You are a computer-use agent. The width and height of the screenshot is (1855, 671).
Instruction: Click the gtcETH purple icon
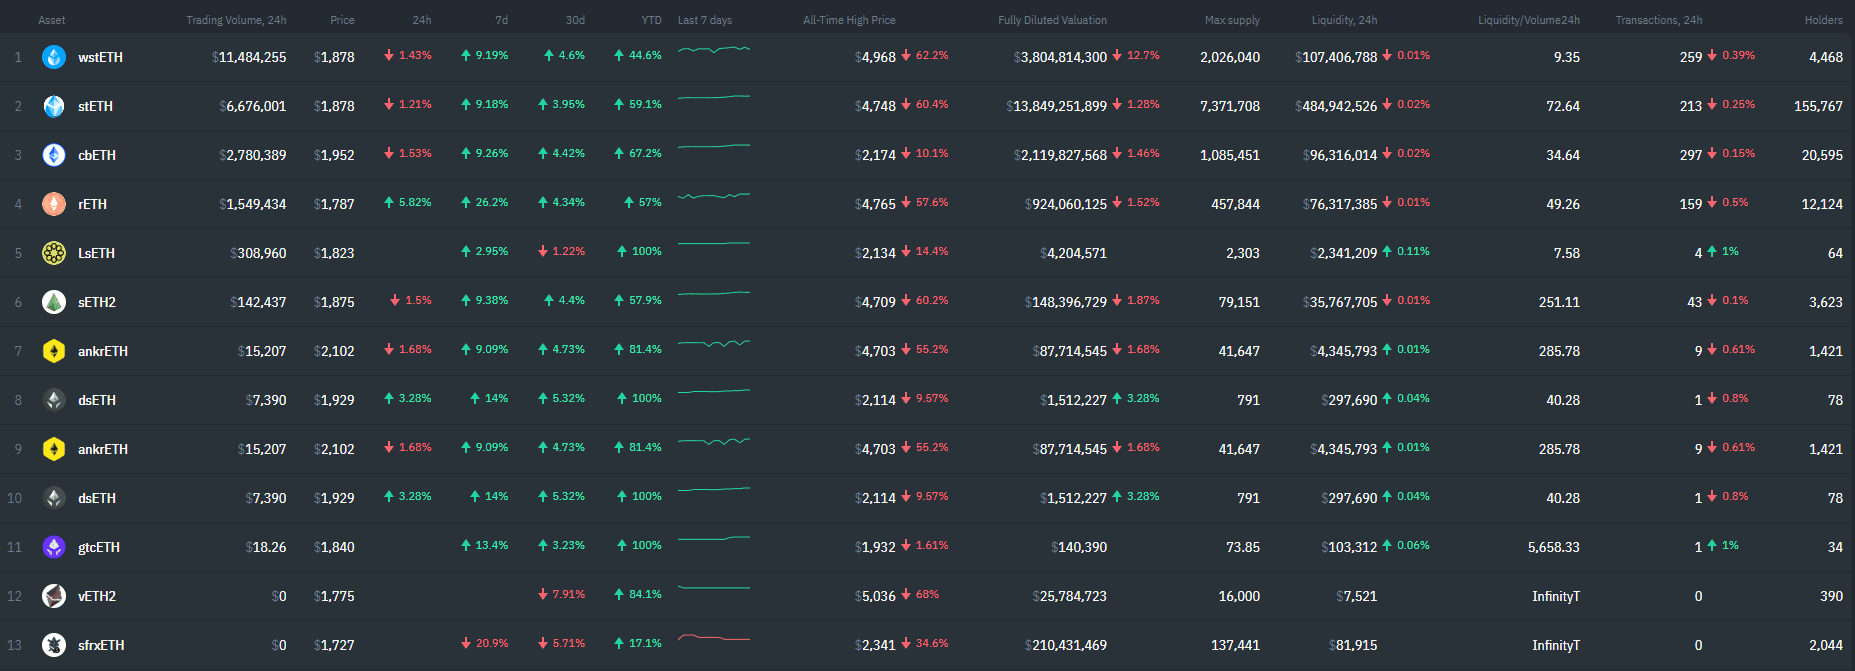tap(54, 547)
